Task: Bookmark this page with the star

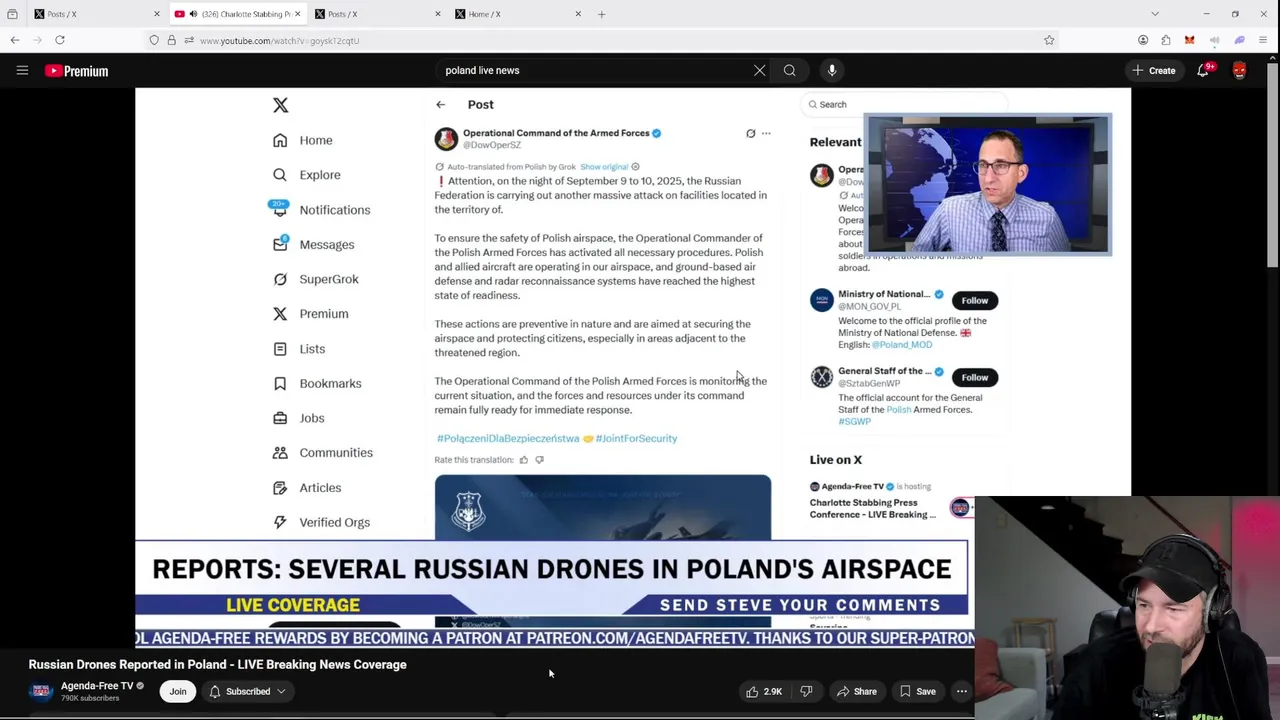Action: (x=1049, y=40)
